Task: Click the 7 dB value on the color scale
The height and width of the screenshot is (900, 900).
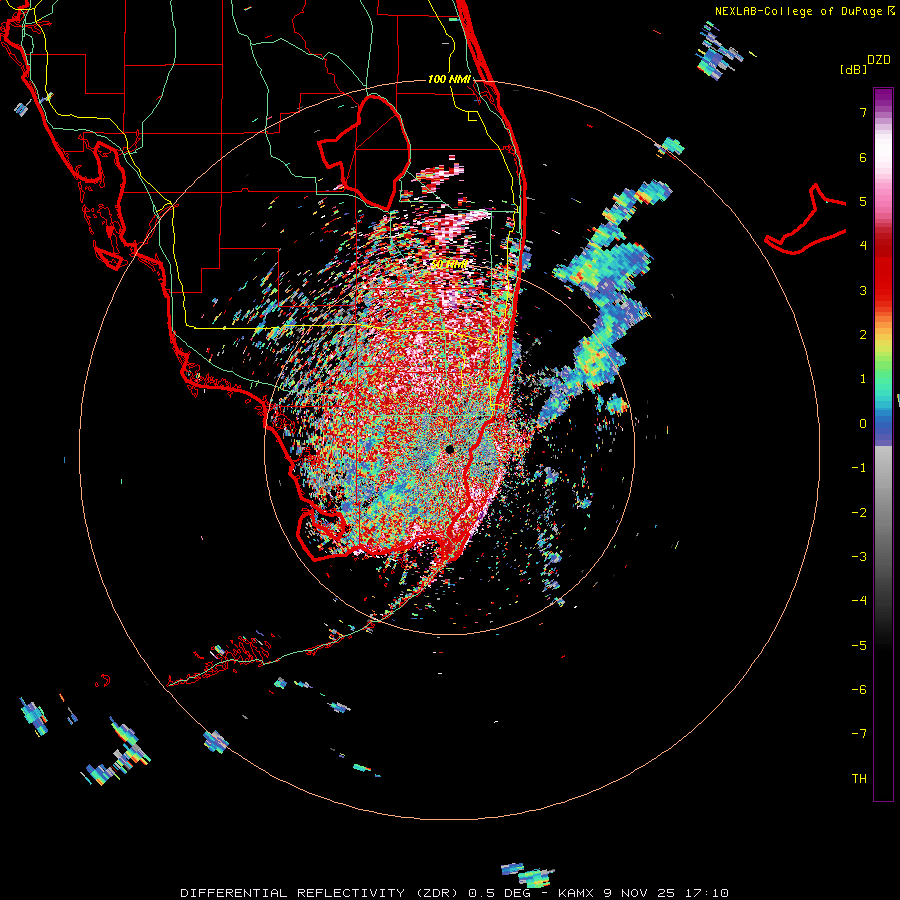Action: point(863,112)
